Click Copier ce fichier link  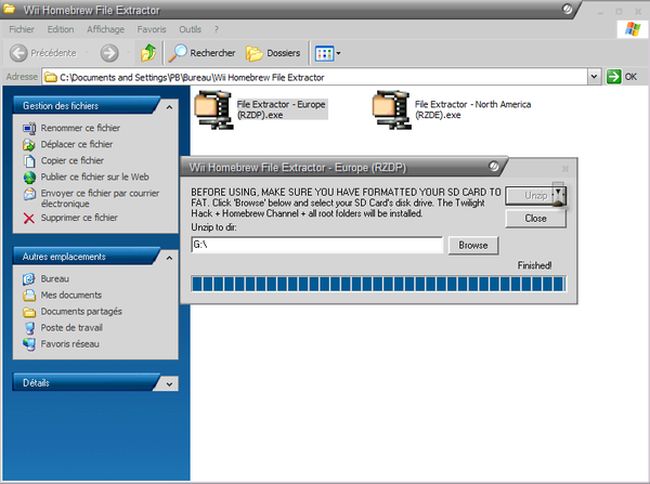pyautogui.click(x=72, y=160)
